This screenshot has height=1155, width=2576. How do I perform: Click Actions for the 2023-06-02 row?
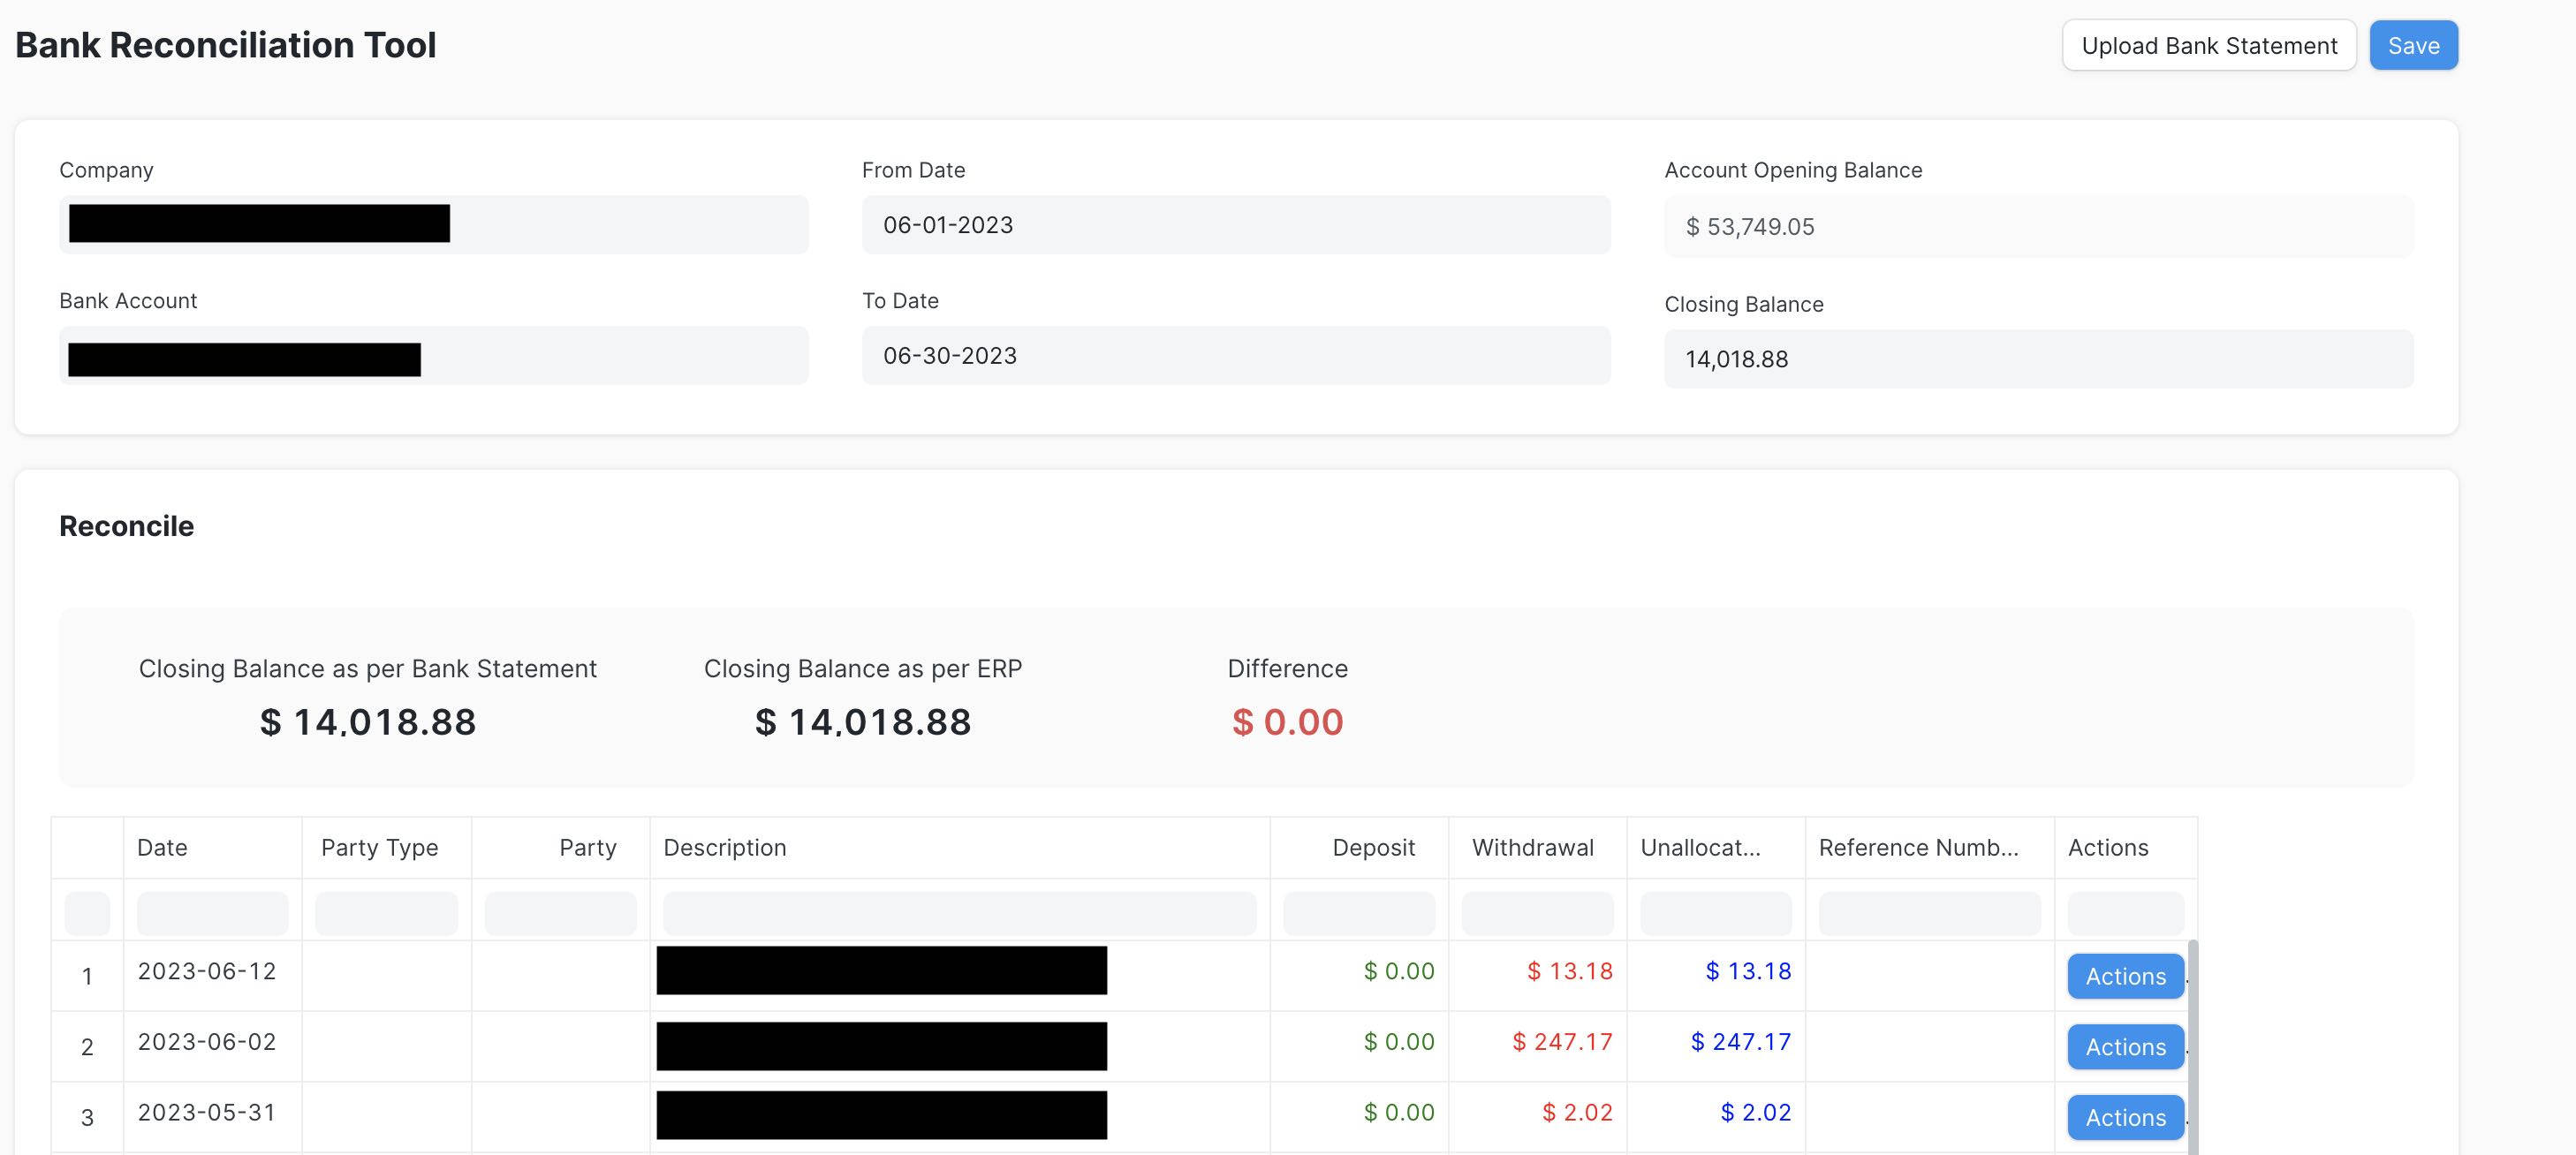coord(2124,1047)
